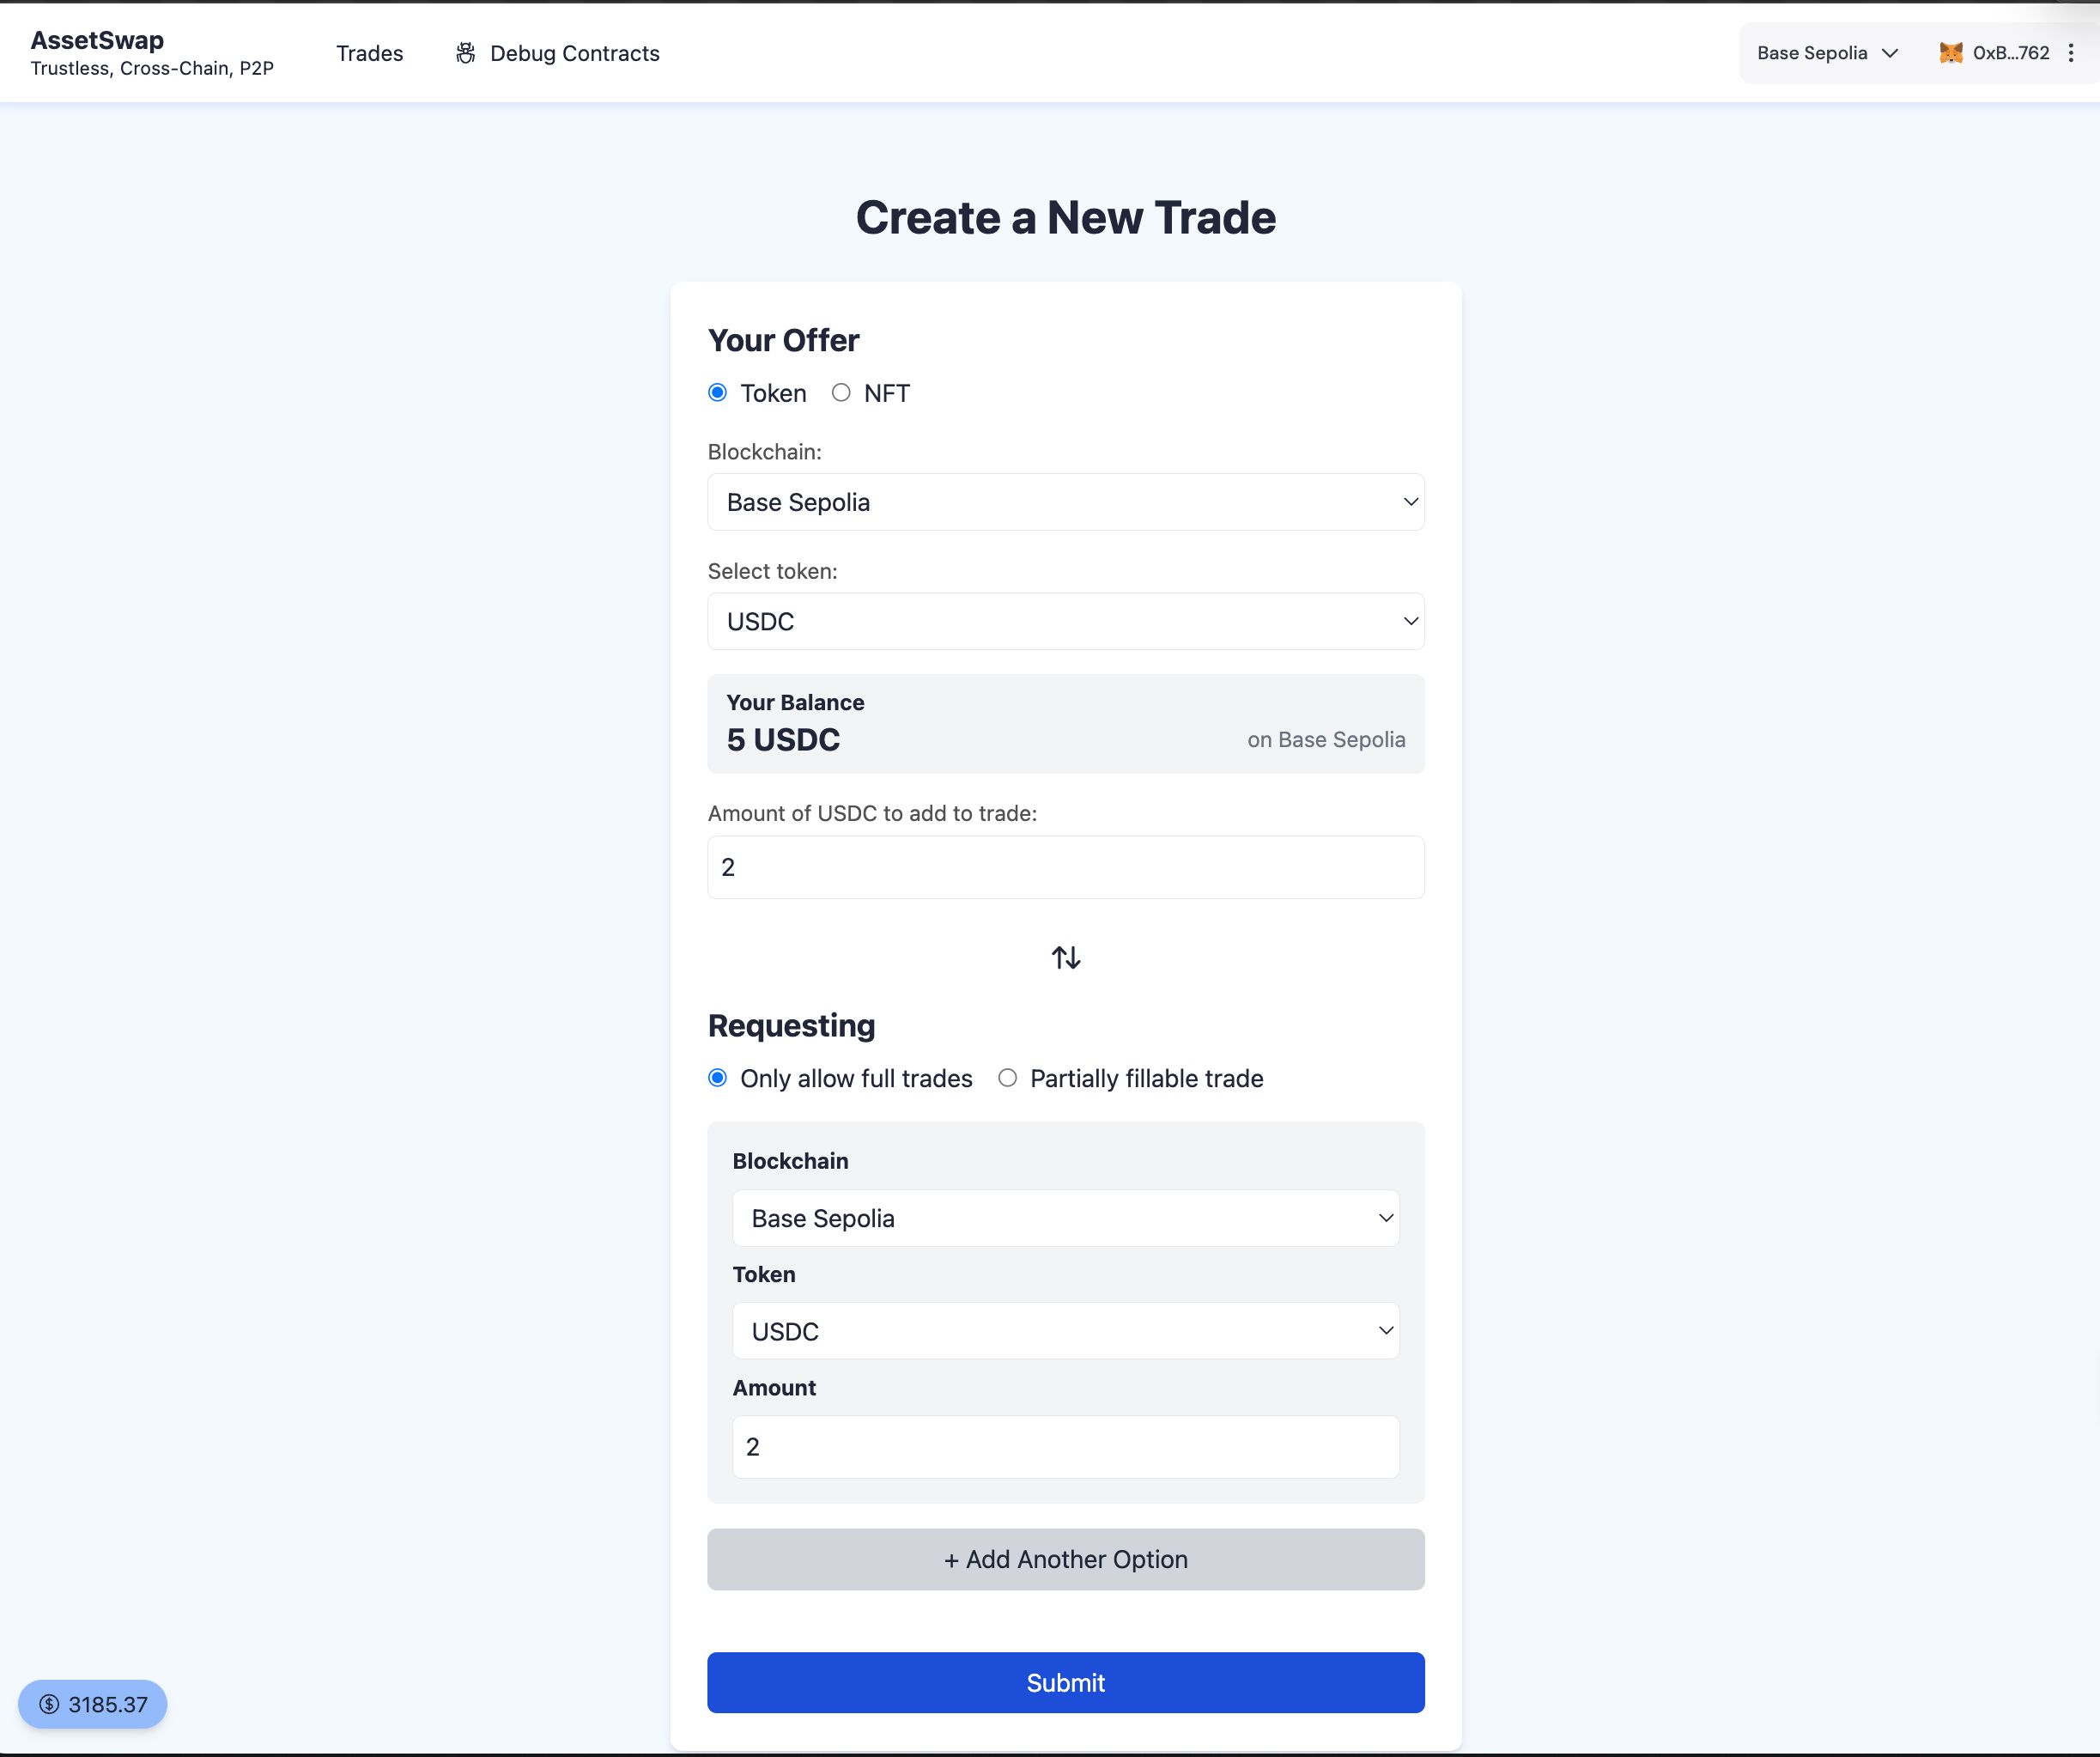
Task: Click the 'Trustless, Cross-Chain, P2P' tagline
Action: coord(152,68)
